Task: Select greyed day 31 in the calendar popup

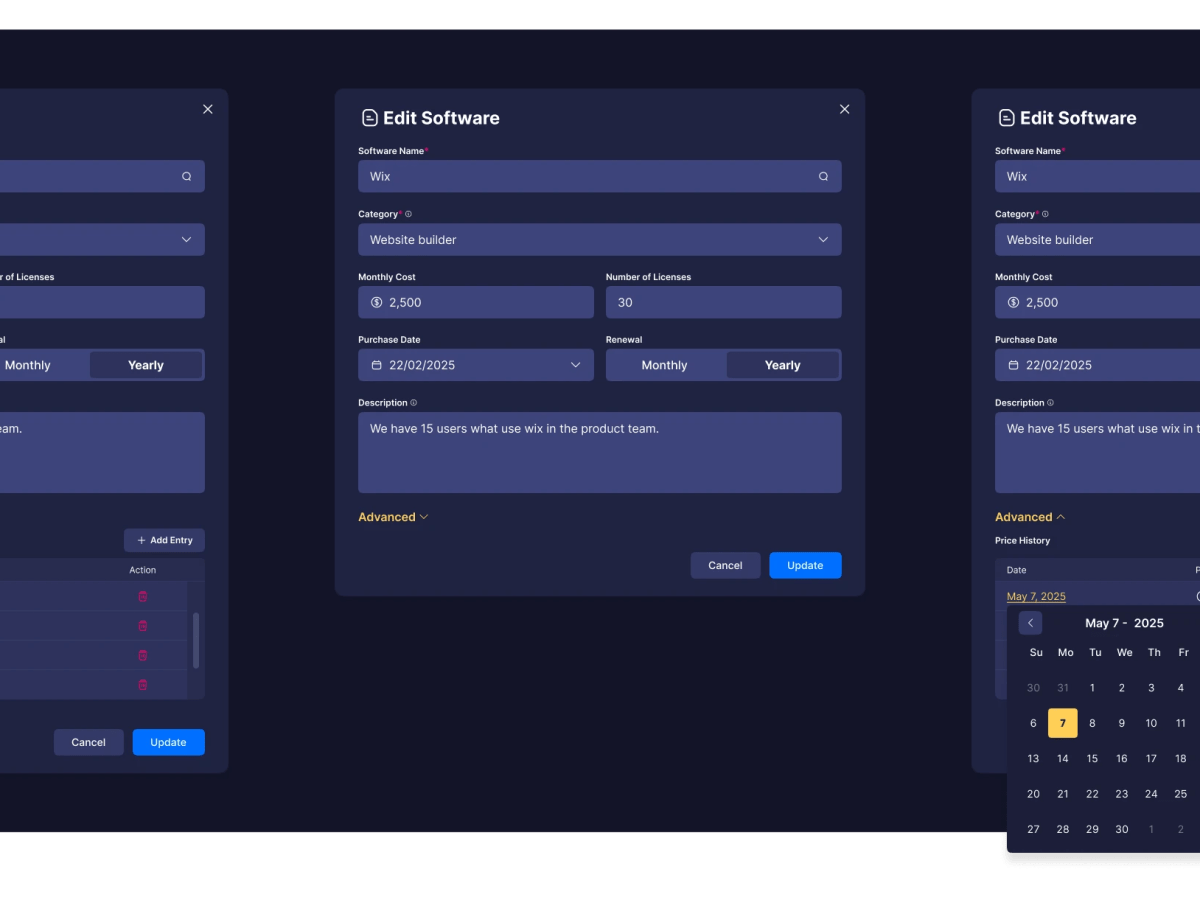Action: (1063, 688)
